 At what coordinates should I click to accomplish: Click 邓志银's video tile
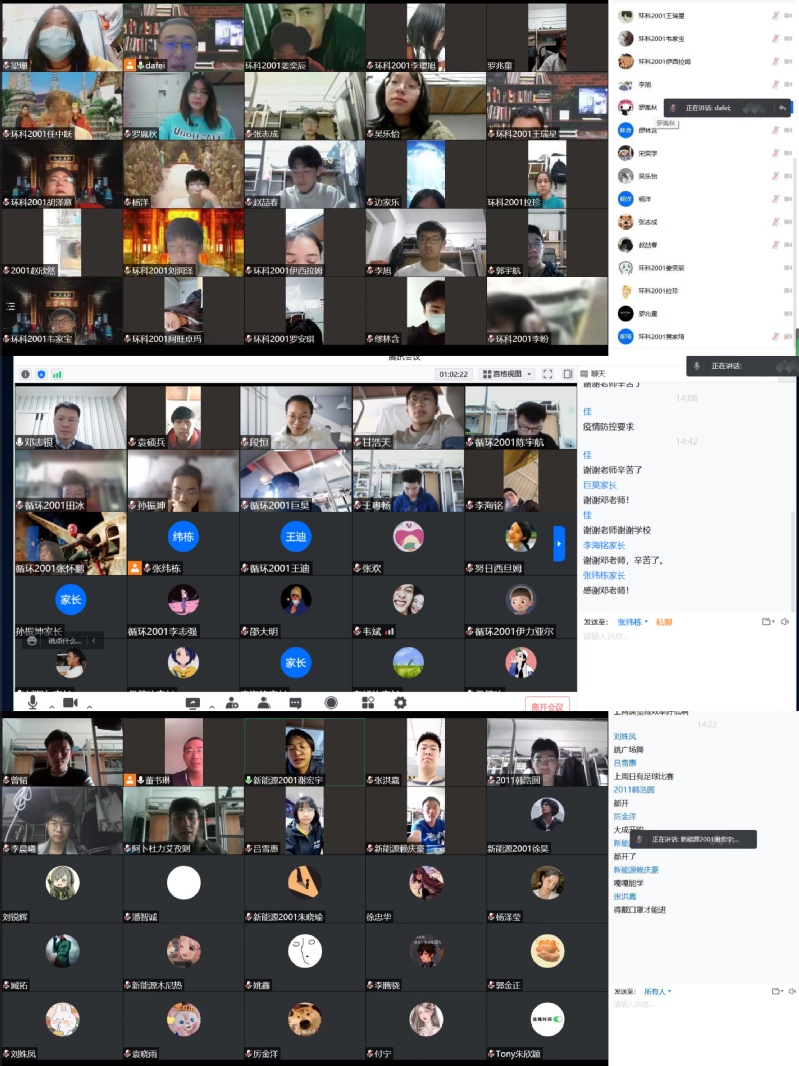[70, 417]
